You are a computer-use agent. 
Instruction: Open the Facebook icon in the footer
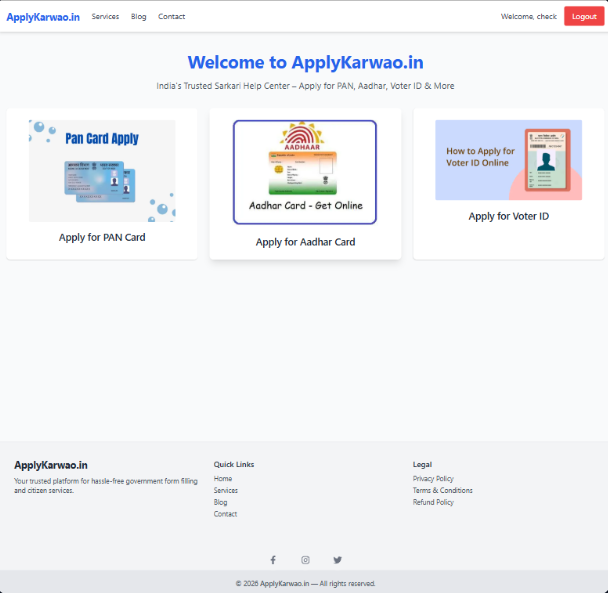pos(273,560)
